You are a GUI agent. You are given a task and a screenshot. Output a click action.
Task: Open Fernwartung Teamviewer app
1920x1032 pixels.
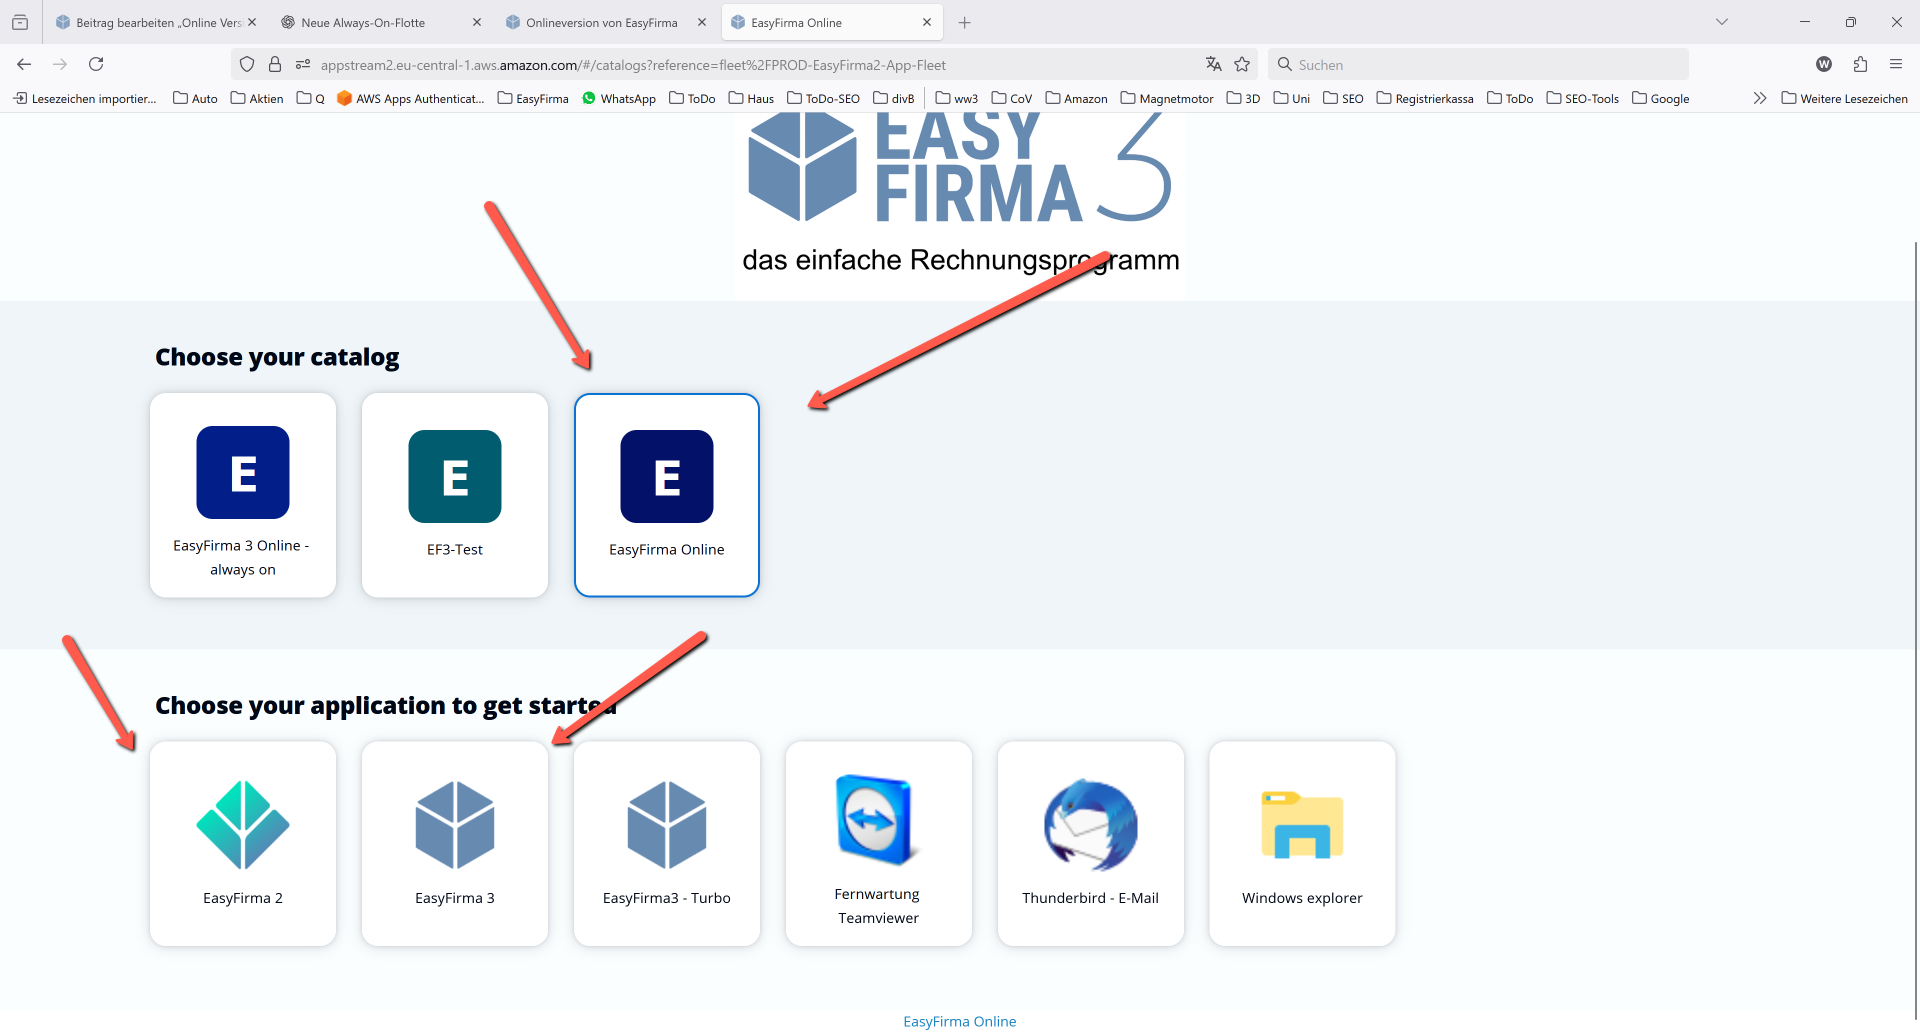point(878,843)
